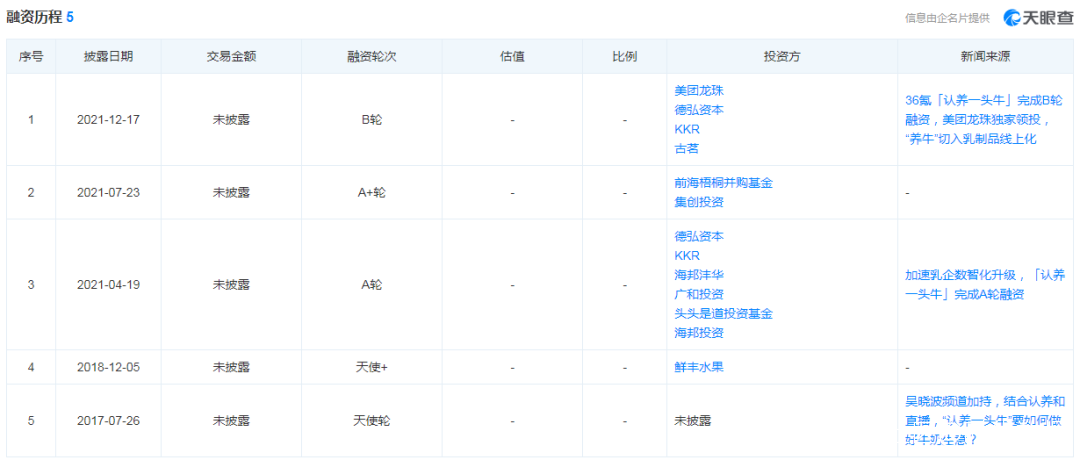Click the B轮 round cell
The image size is (1080, 460).
click(372, 120)
